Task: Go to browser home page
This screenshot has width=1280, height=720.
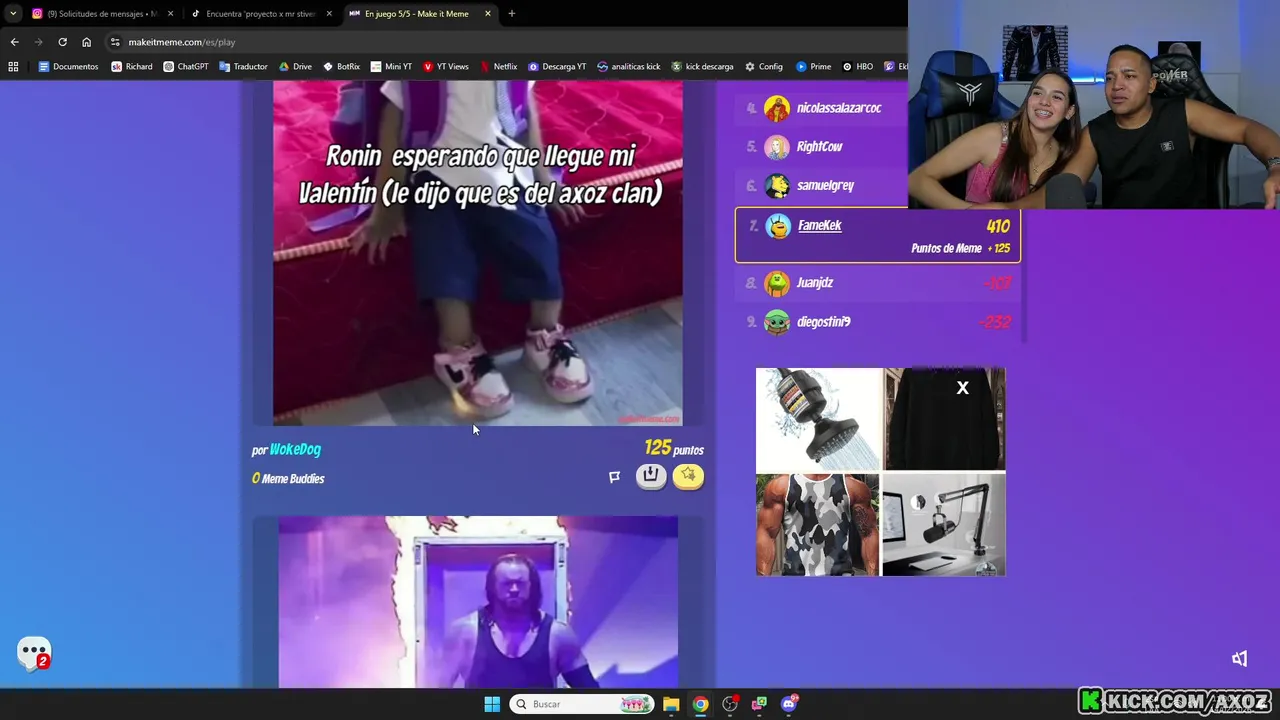Action: click(86, 42)
